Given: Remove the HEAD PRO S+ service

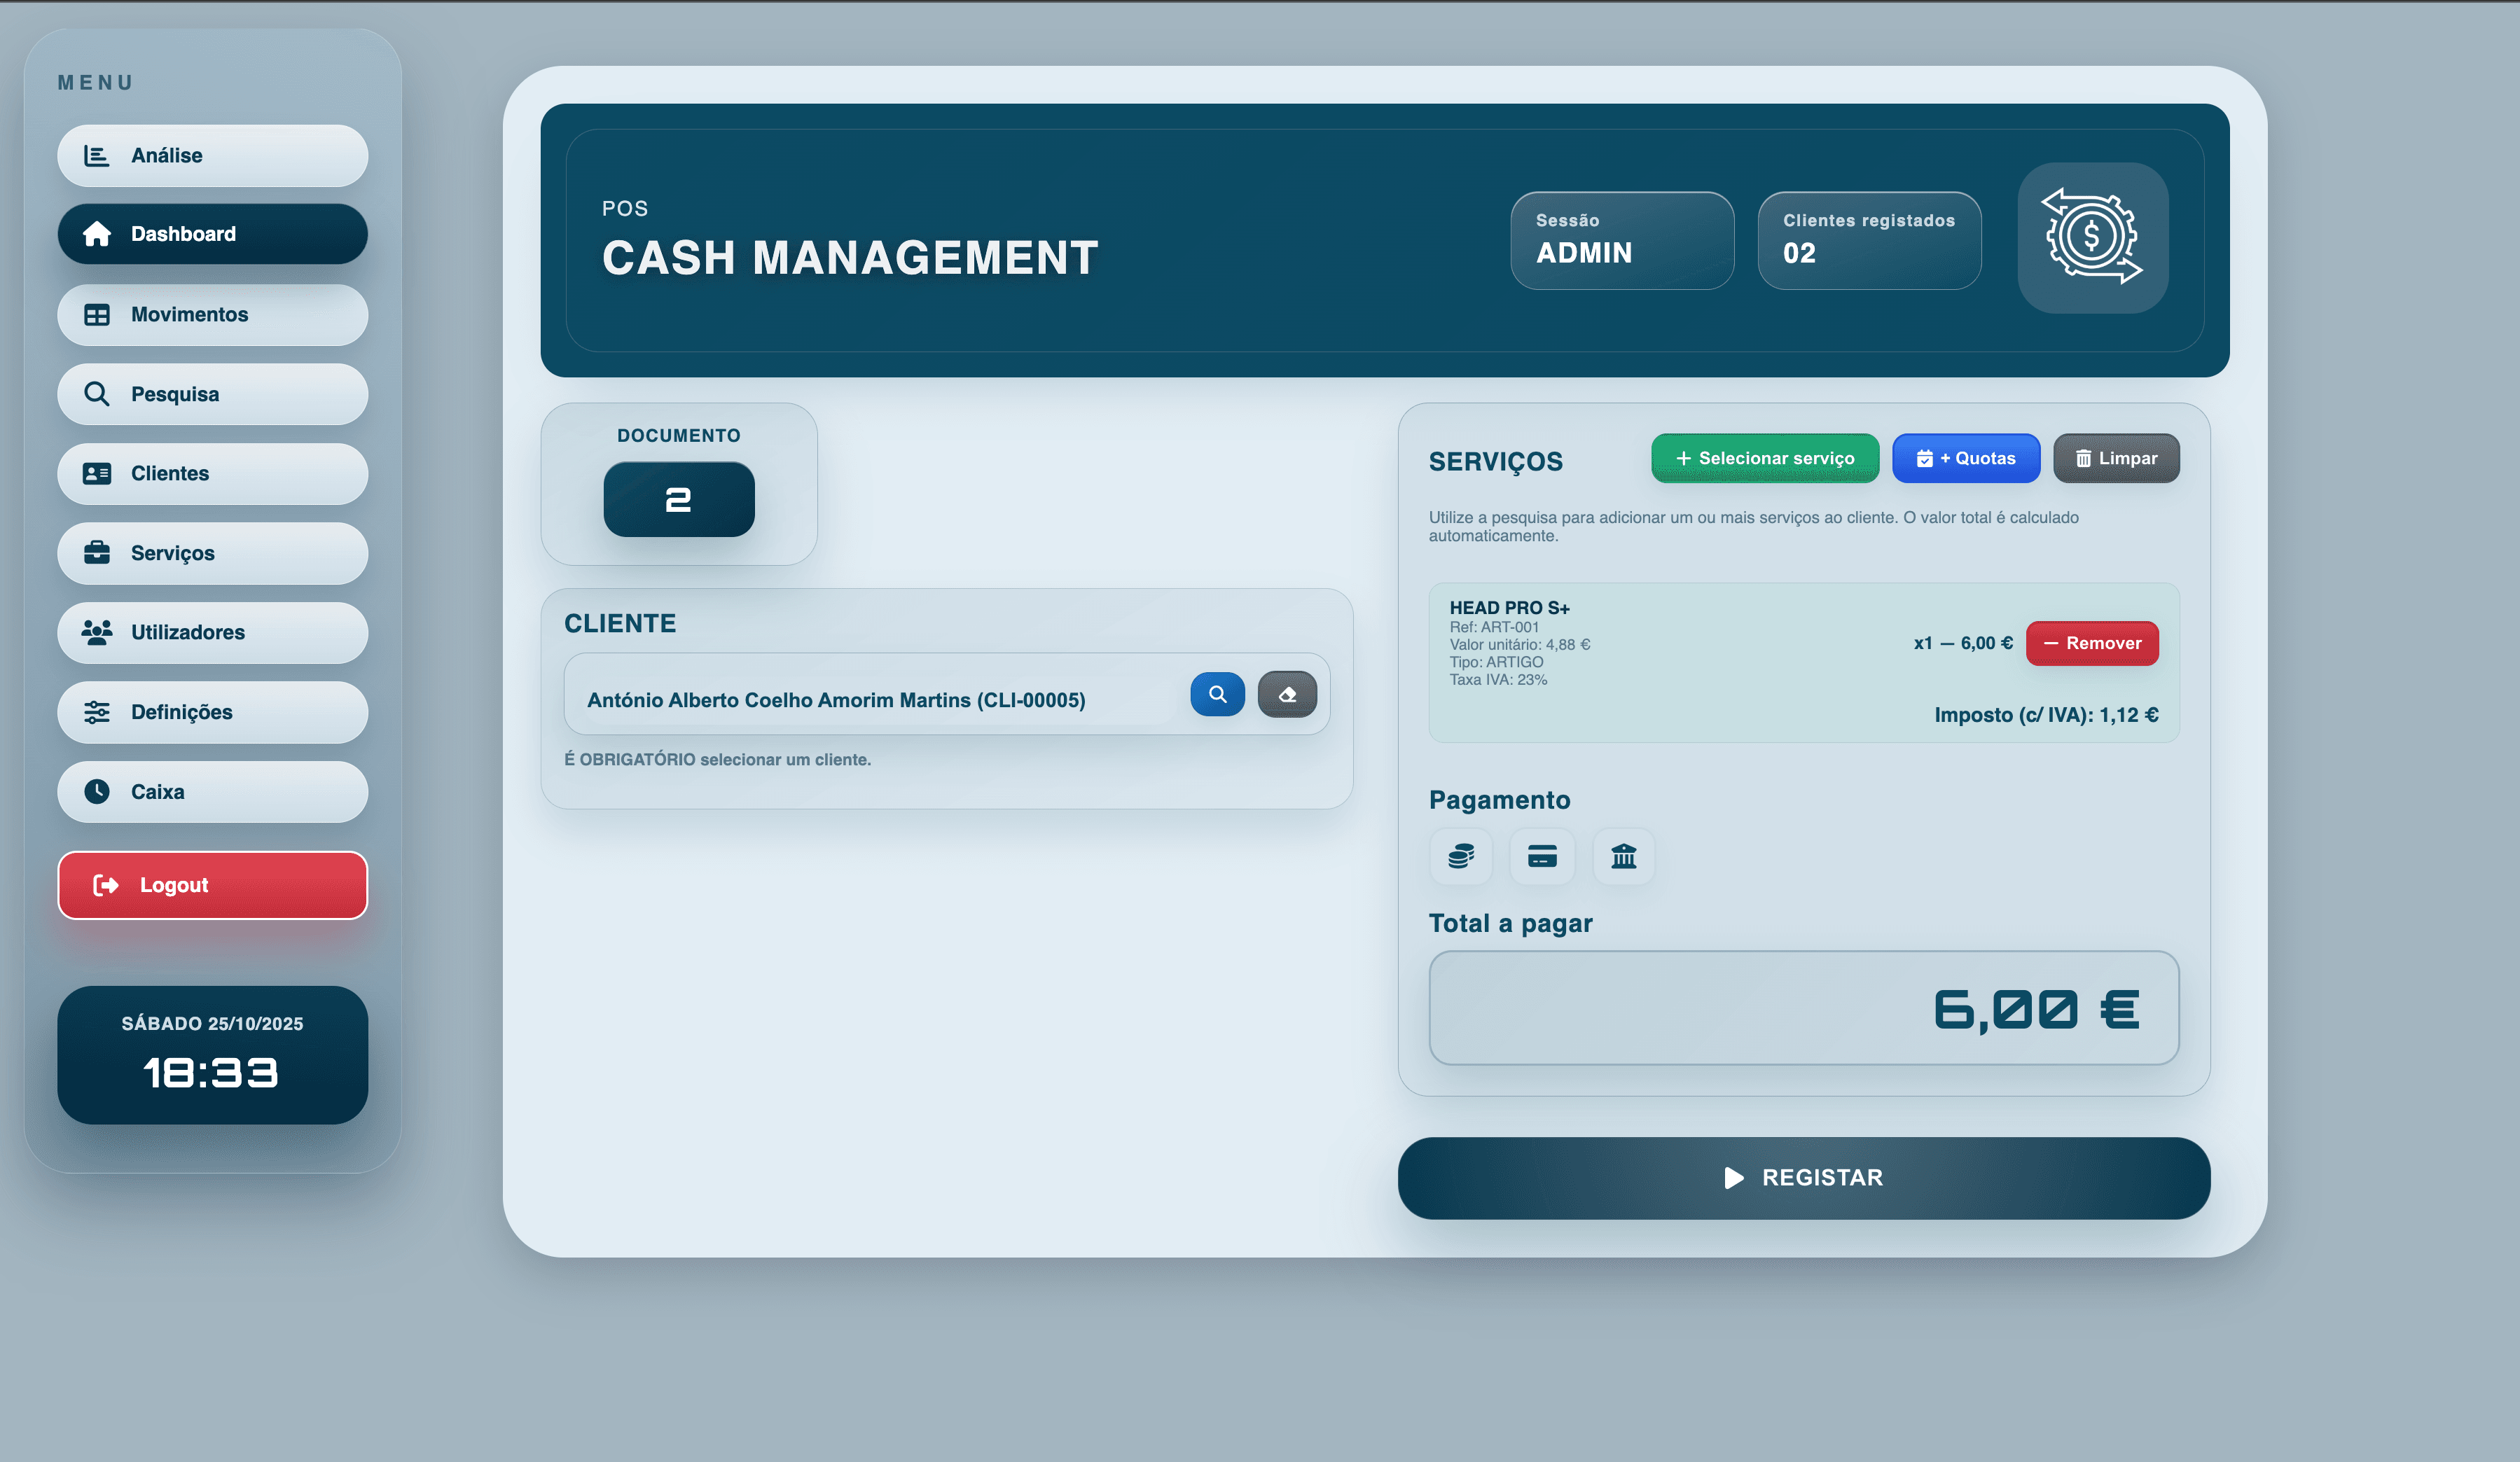Looking at the screenshot, I should pyautogui.click(x=2092, y=643).
